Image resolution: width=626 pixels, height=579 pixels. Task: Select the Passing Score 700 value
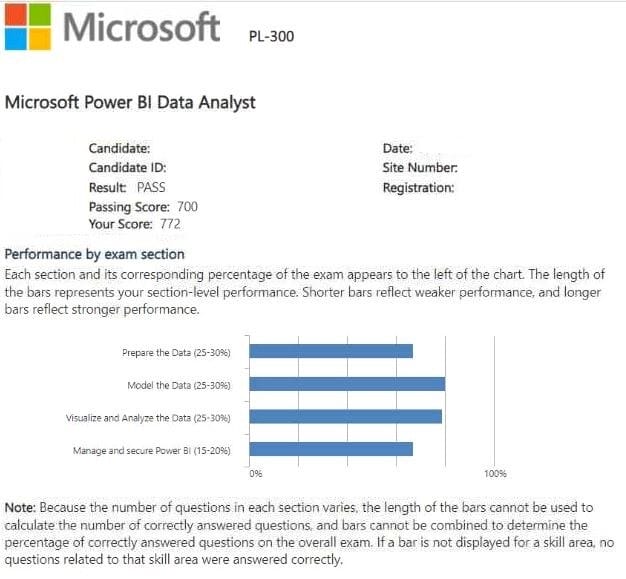(x=187, y=207)
